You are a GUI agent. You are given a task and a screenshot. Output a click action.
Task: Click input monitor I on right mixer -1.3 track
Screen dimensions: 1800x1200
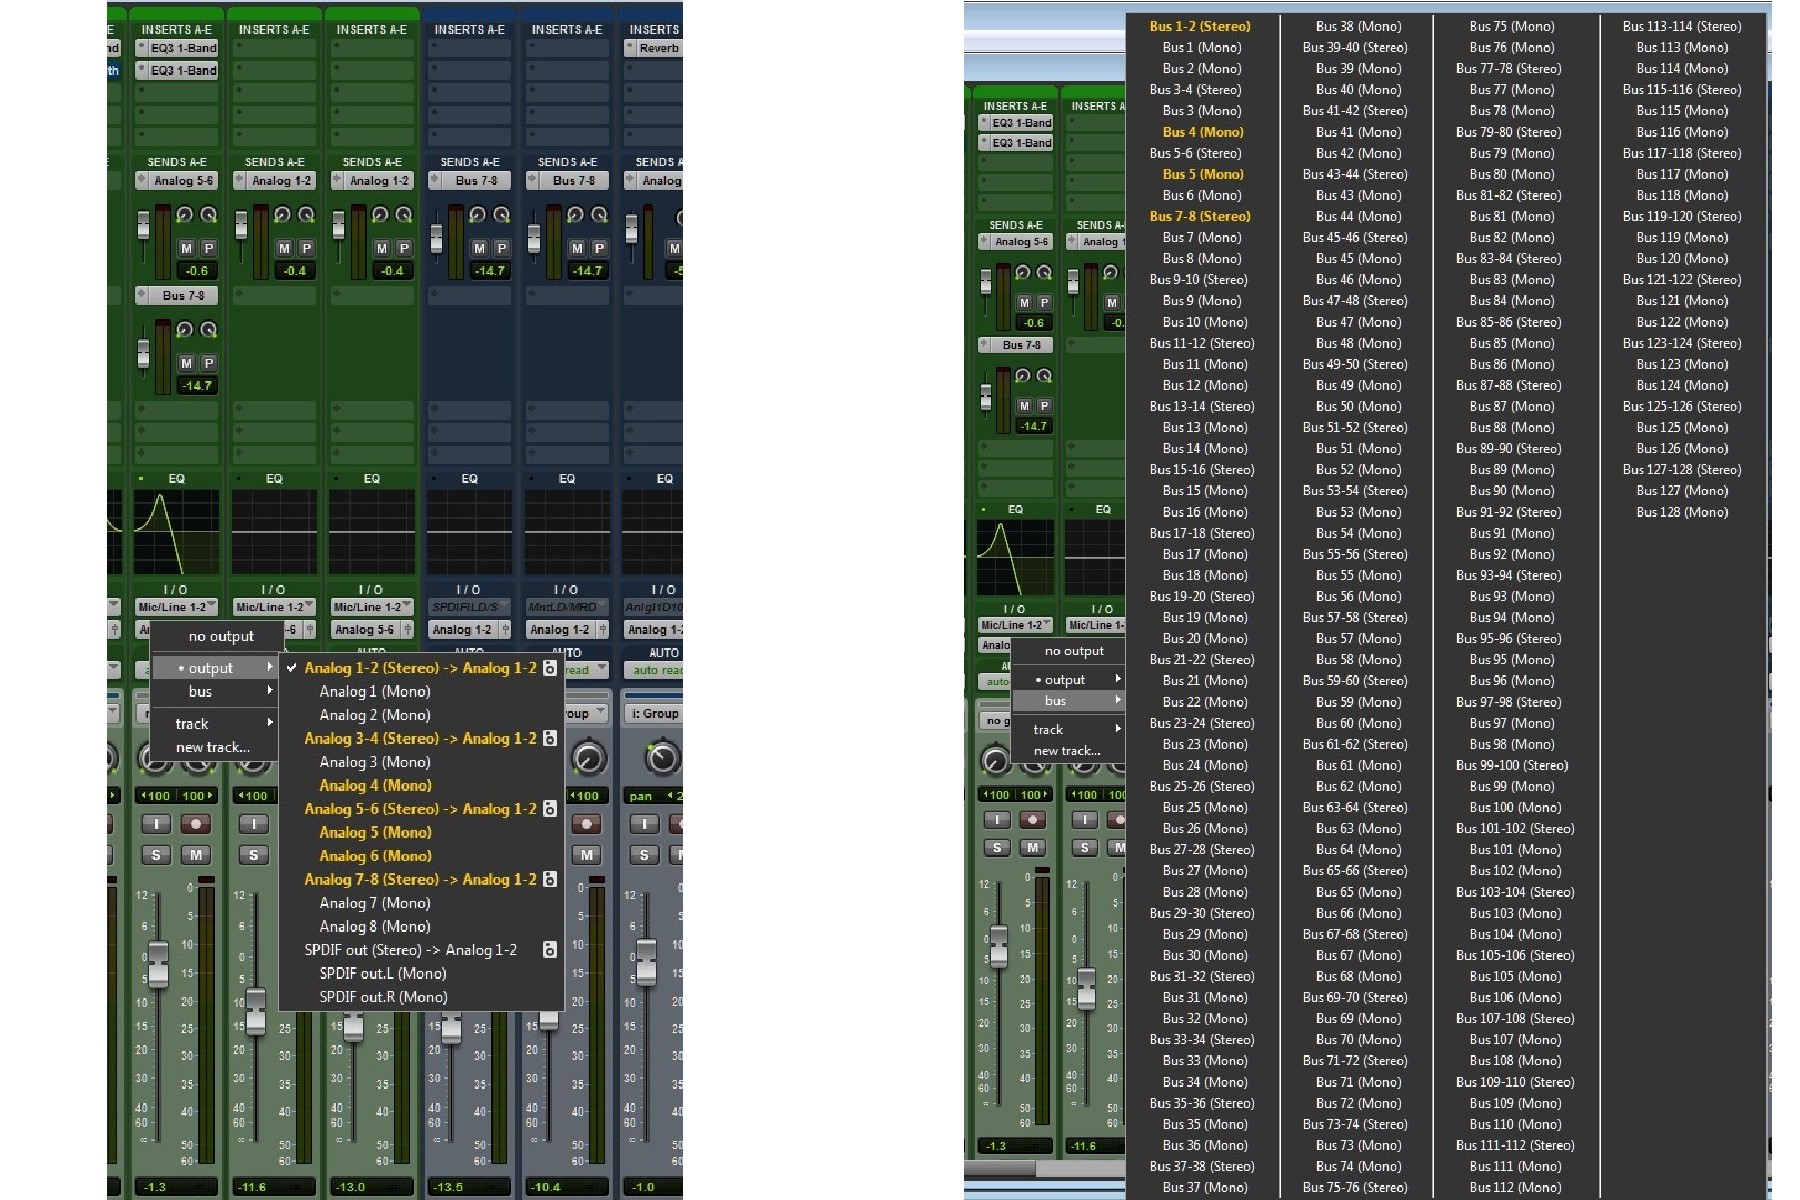coord(997,820)
